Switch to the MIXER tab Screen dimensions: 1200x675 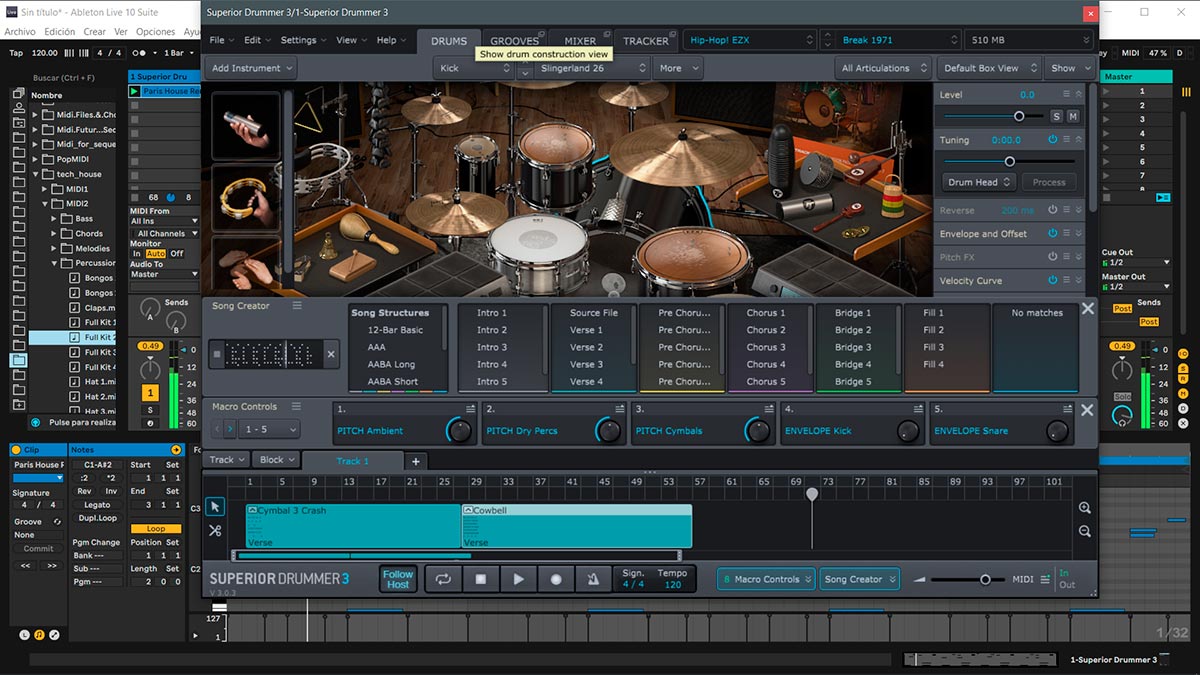(x=580, y=41)
